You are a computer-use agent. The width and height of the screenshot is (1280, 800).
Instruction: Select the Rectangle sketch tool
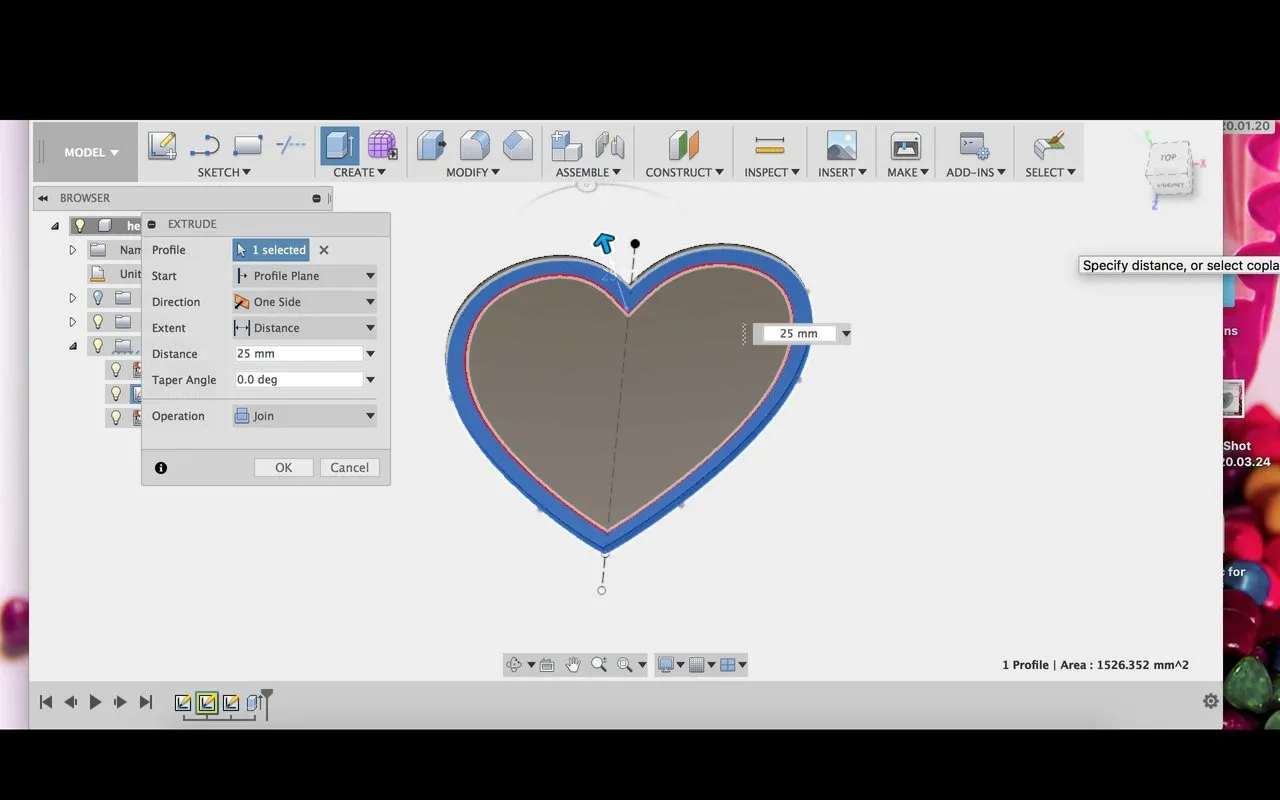(247, 146)
